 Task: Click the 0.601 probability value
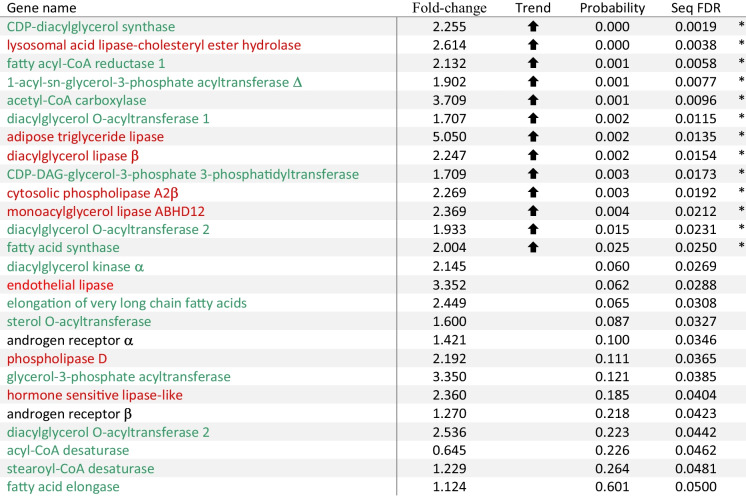[x=612, y=487]
